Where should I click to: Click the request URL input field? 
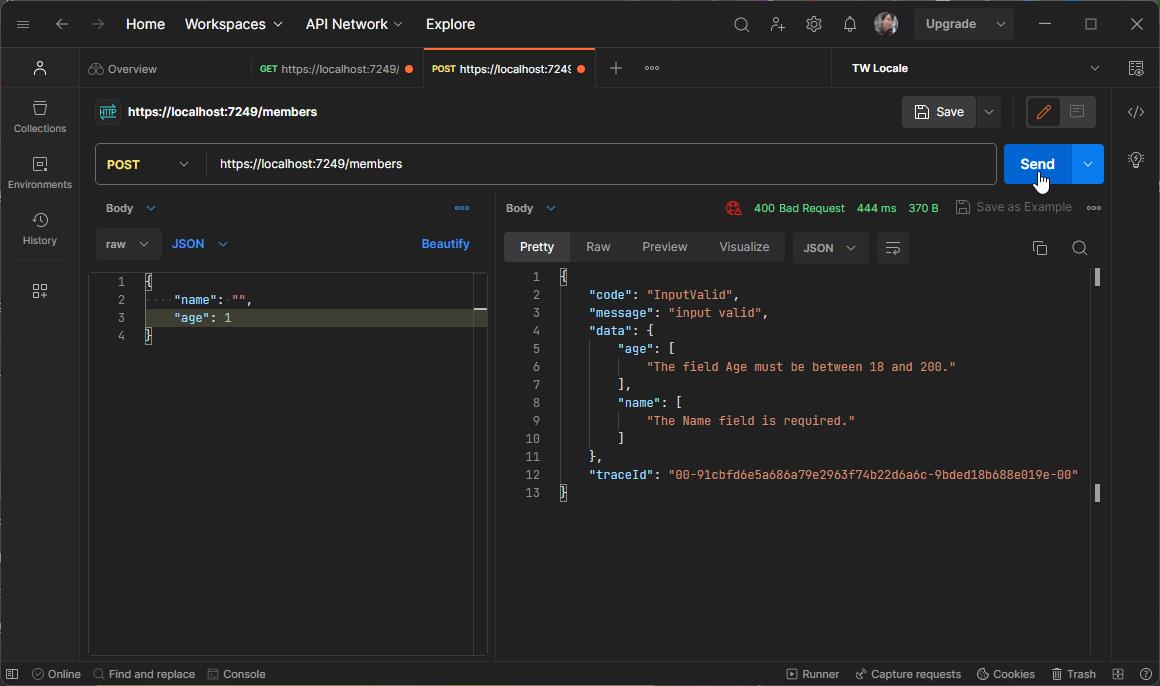coord(601,164)
